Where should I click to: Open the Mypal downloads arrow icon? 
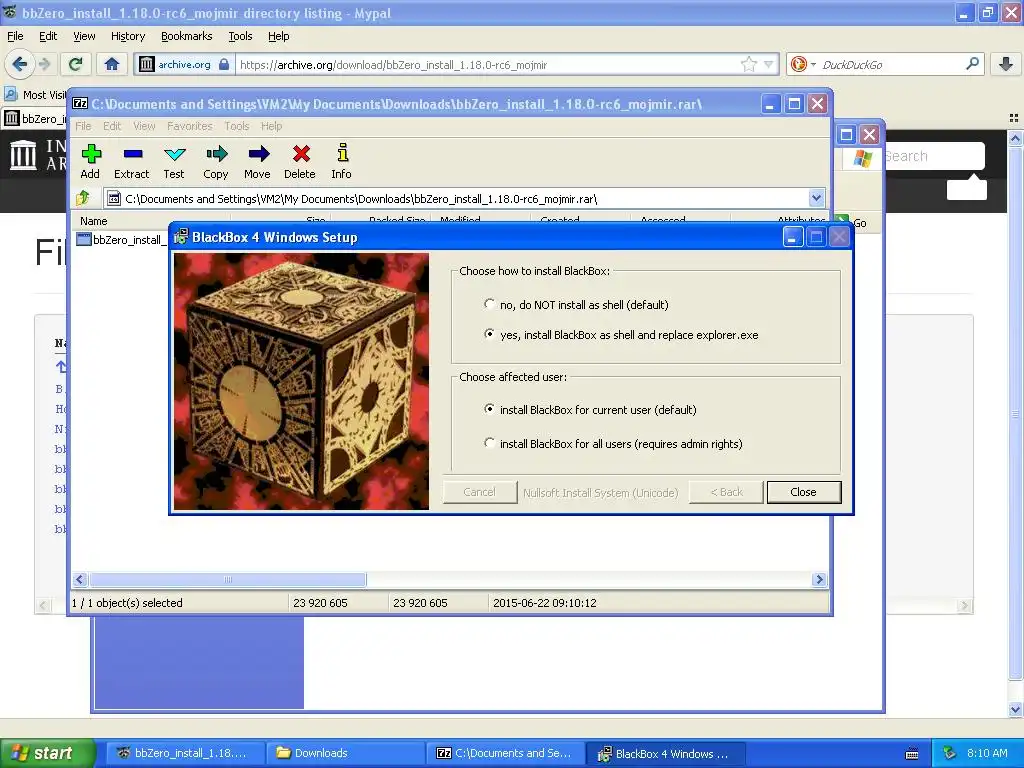(x=1006, y=64)
